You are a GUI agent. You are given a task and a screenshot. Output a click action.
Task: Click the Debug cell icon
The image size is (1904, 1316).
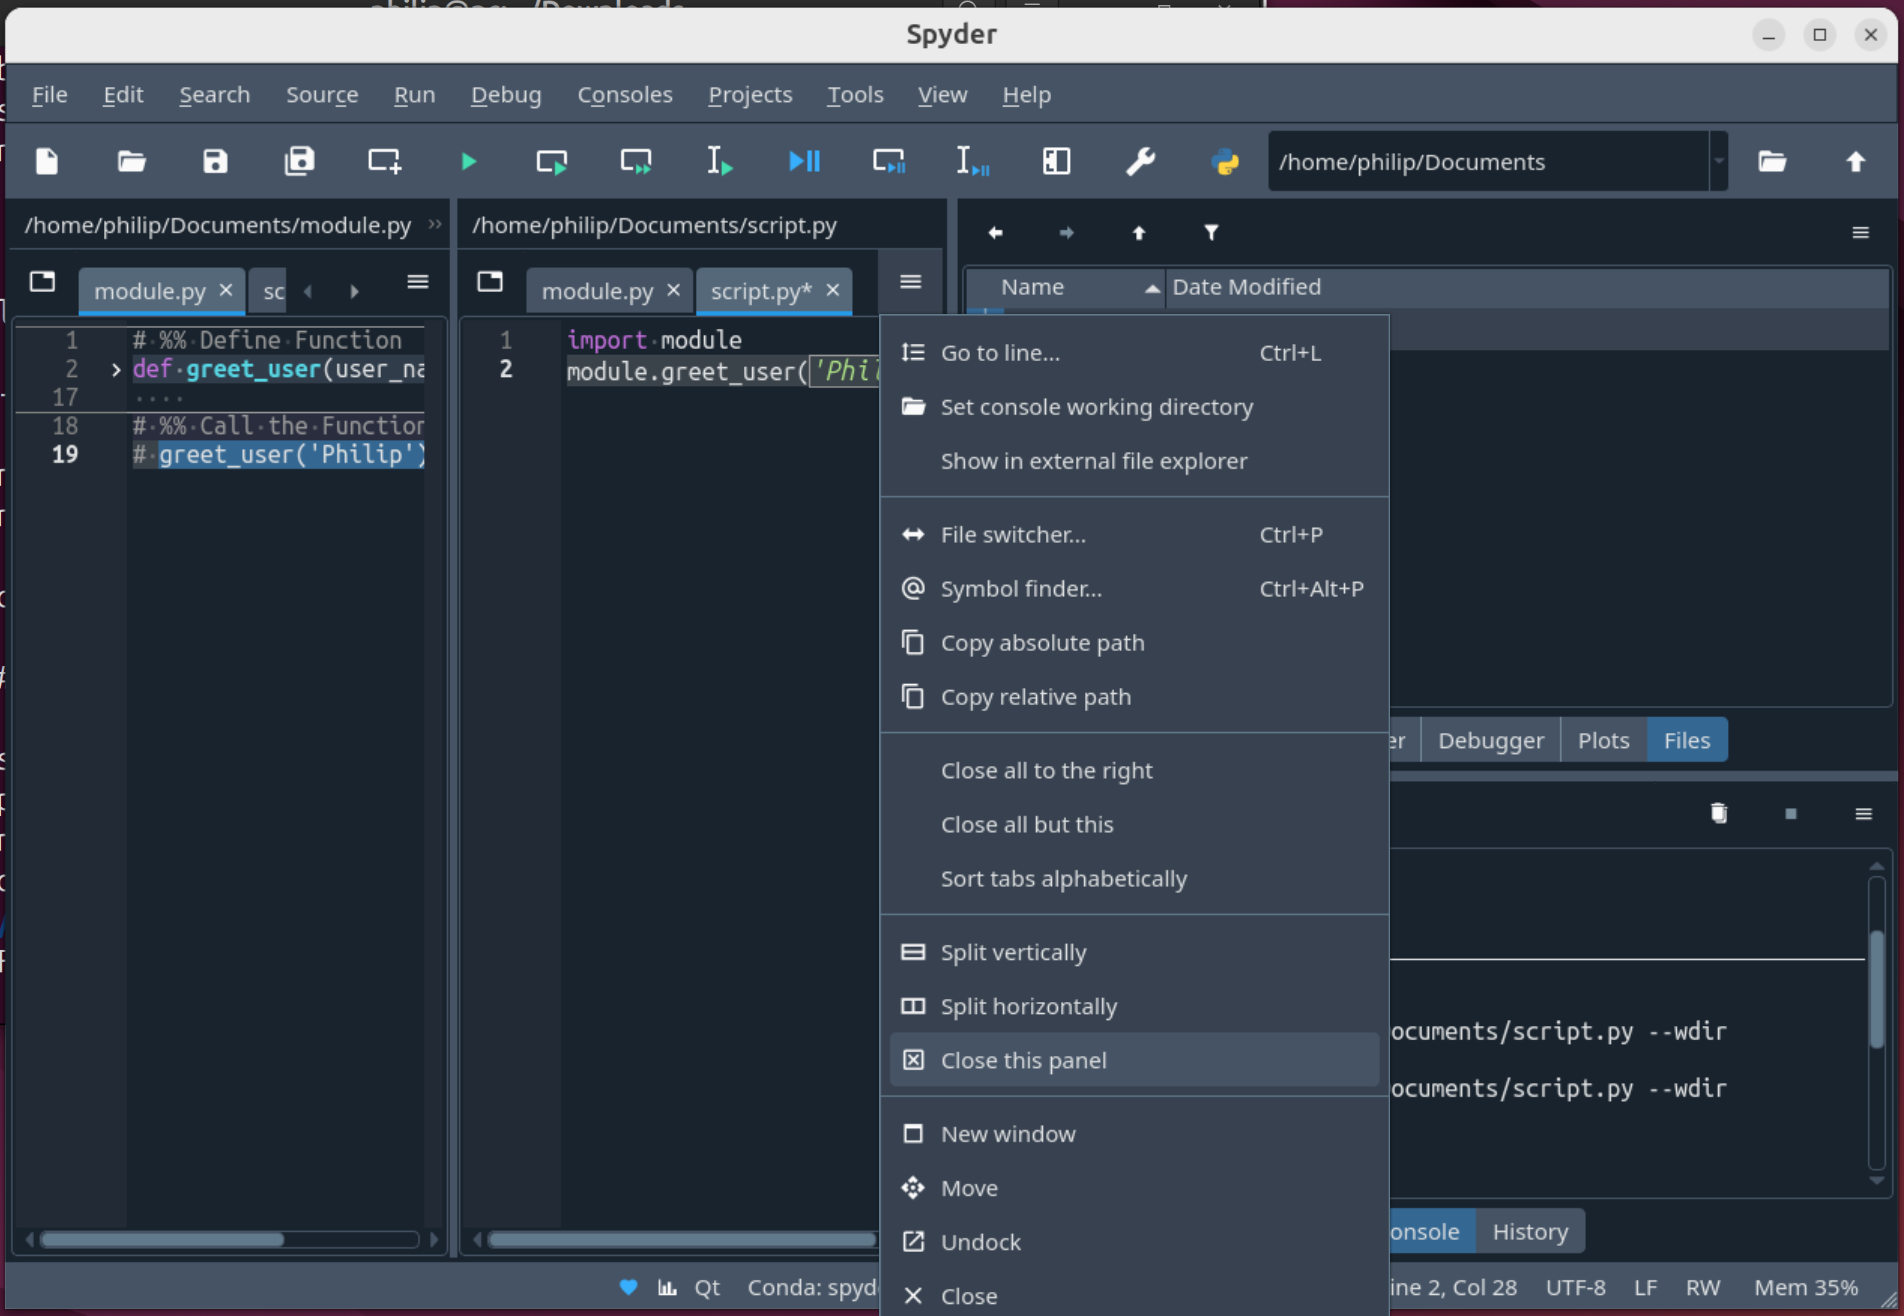[888, 161]
